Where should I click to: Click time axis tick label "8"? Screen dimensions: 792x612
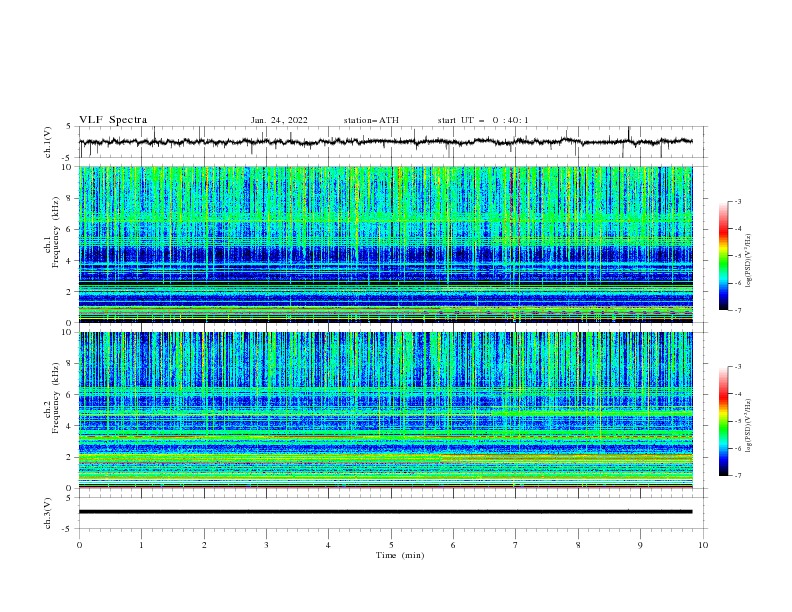(x=578, y=545)
